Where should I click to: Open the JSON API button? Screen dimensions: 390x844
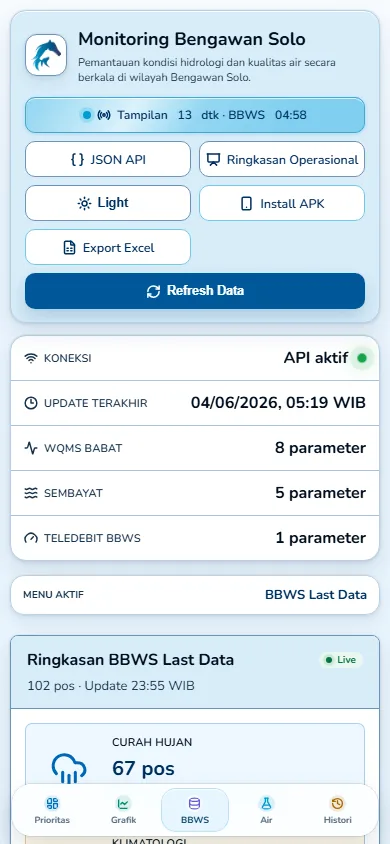(108, 159)
